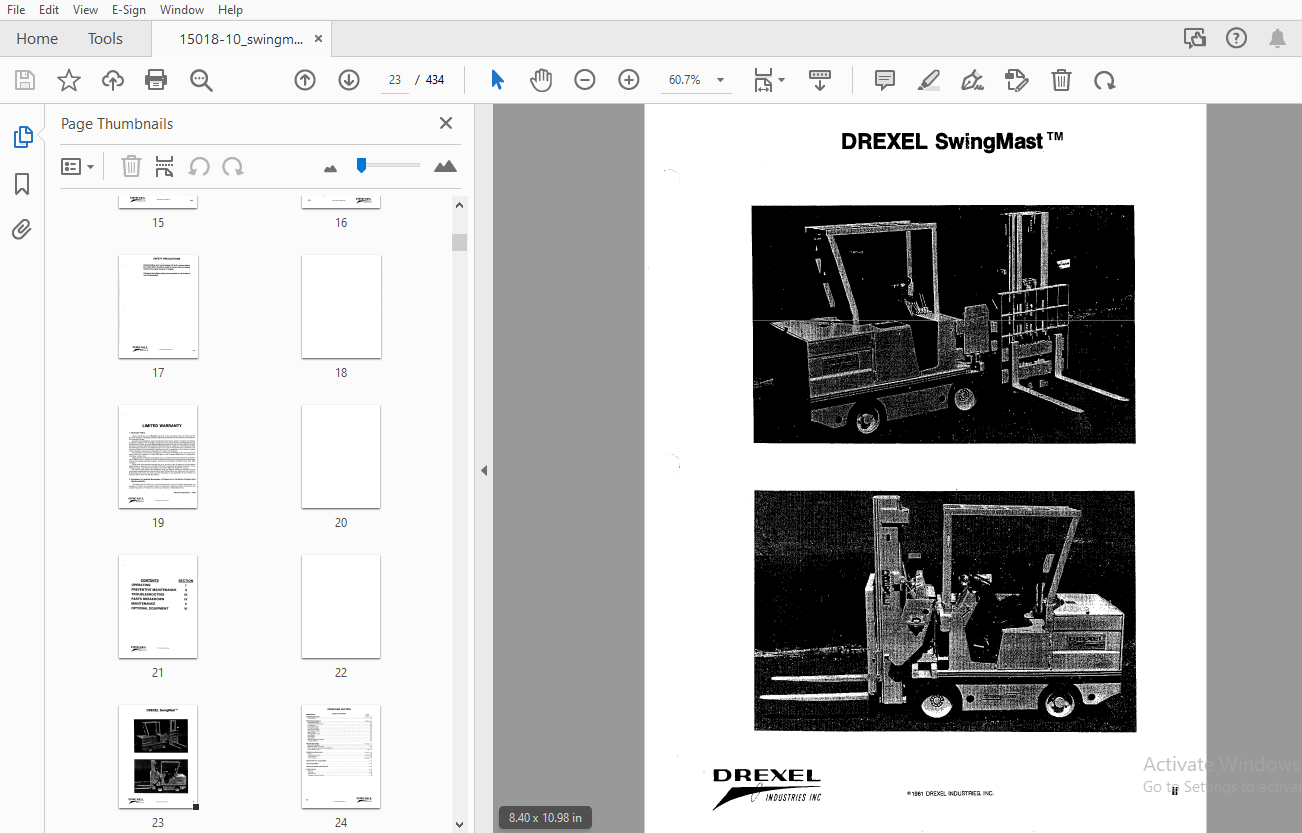Click the Save file icon
Viewport: 1302px width, 833px height.
coord(25,80)
